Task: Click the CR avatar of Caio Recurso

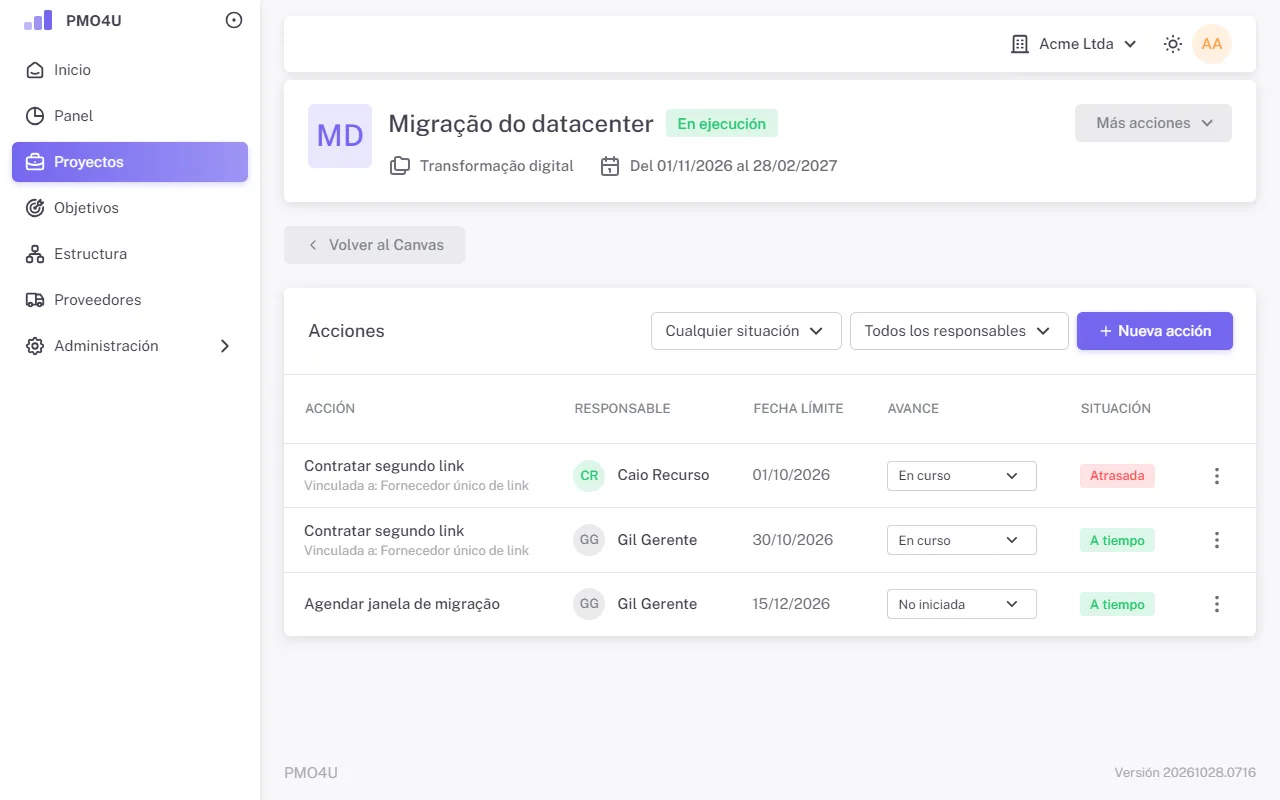Action: tap(589, 476)
